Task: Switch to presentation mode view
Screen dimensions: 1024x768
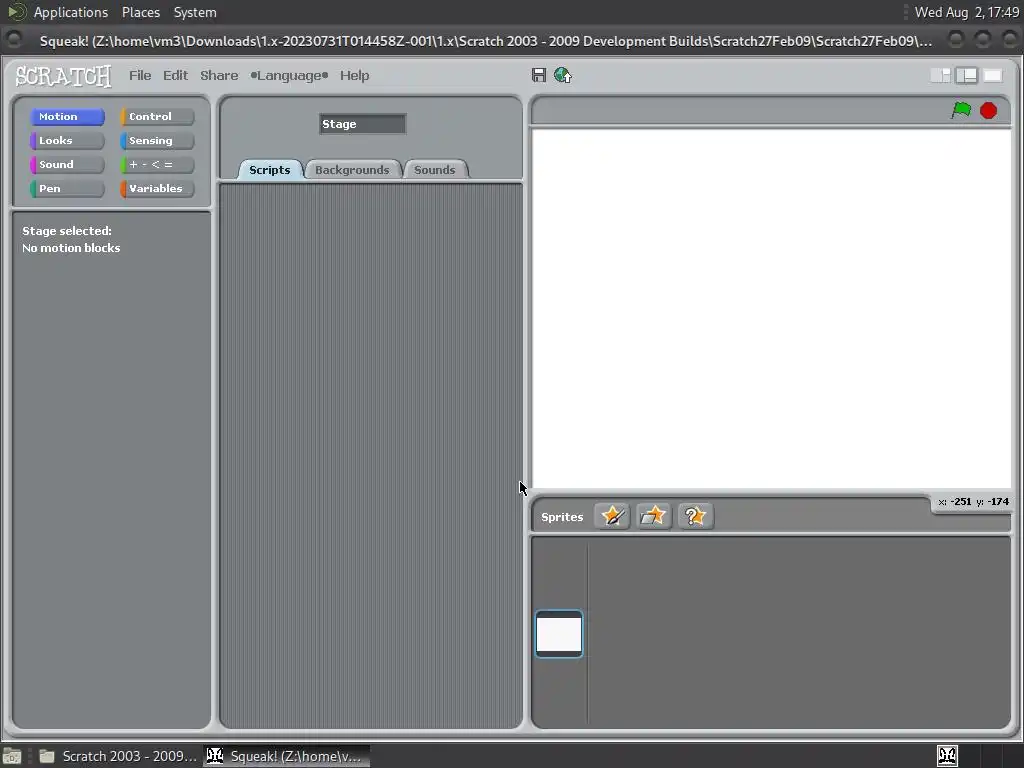Action: [x=993, y=75]
